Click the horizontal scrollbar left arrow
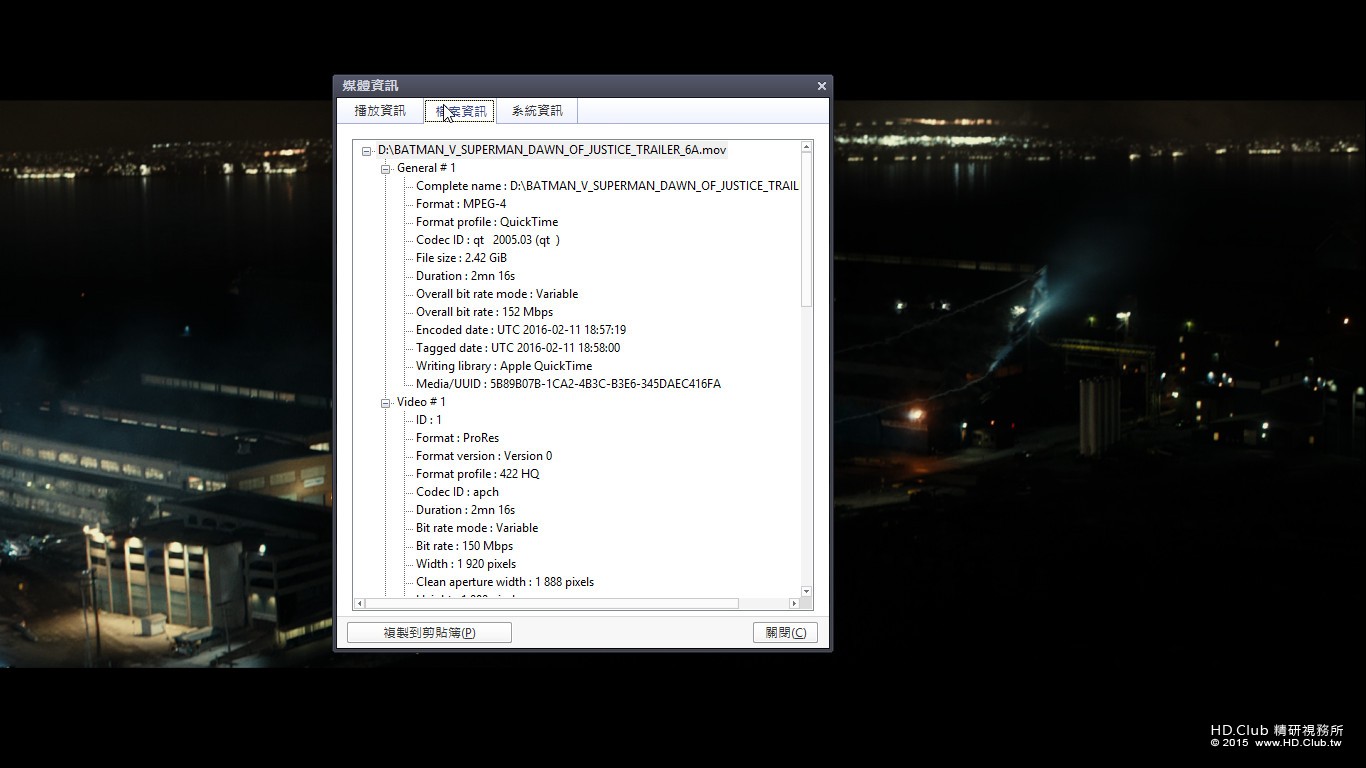1366x768 pixels. pos(360,603)
